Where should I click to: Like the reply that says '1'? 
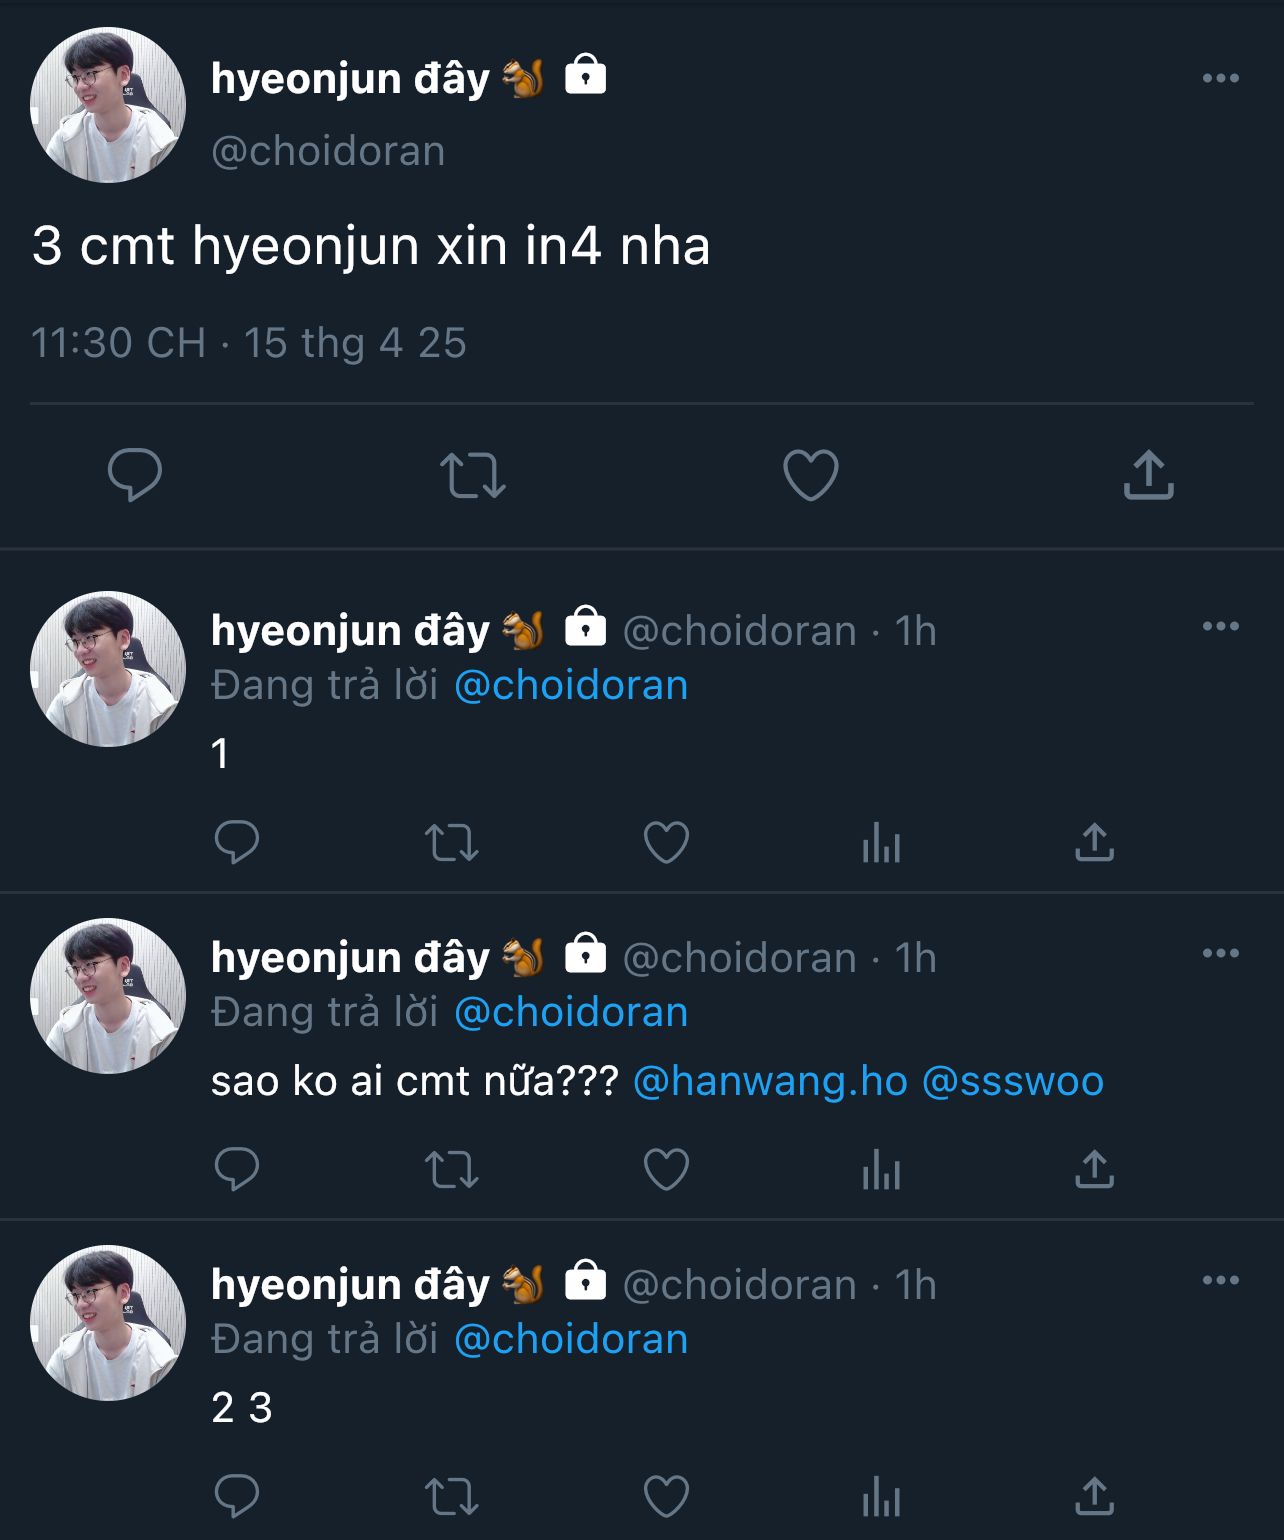point(666,842)
